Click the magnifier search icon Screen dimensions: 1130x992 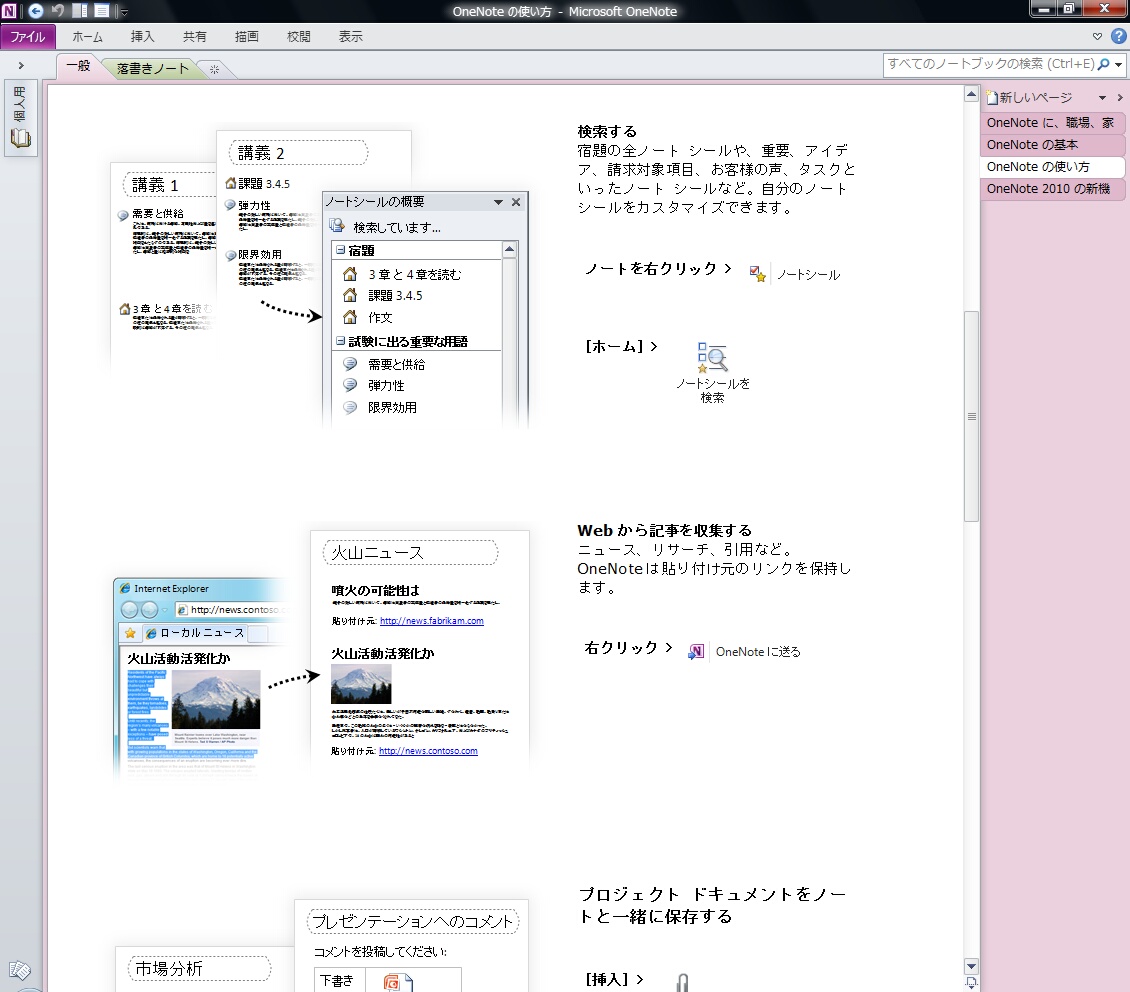(1103, 64)
